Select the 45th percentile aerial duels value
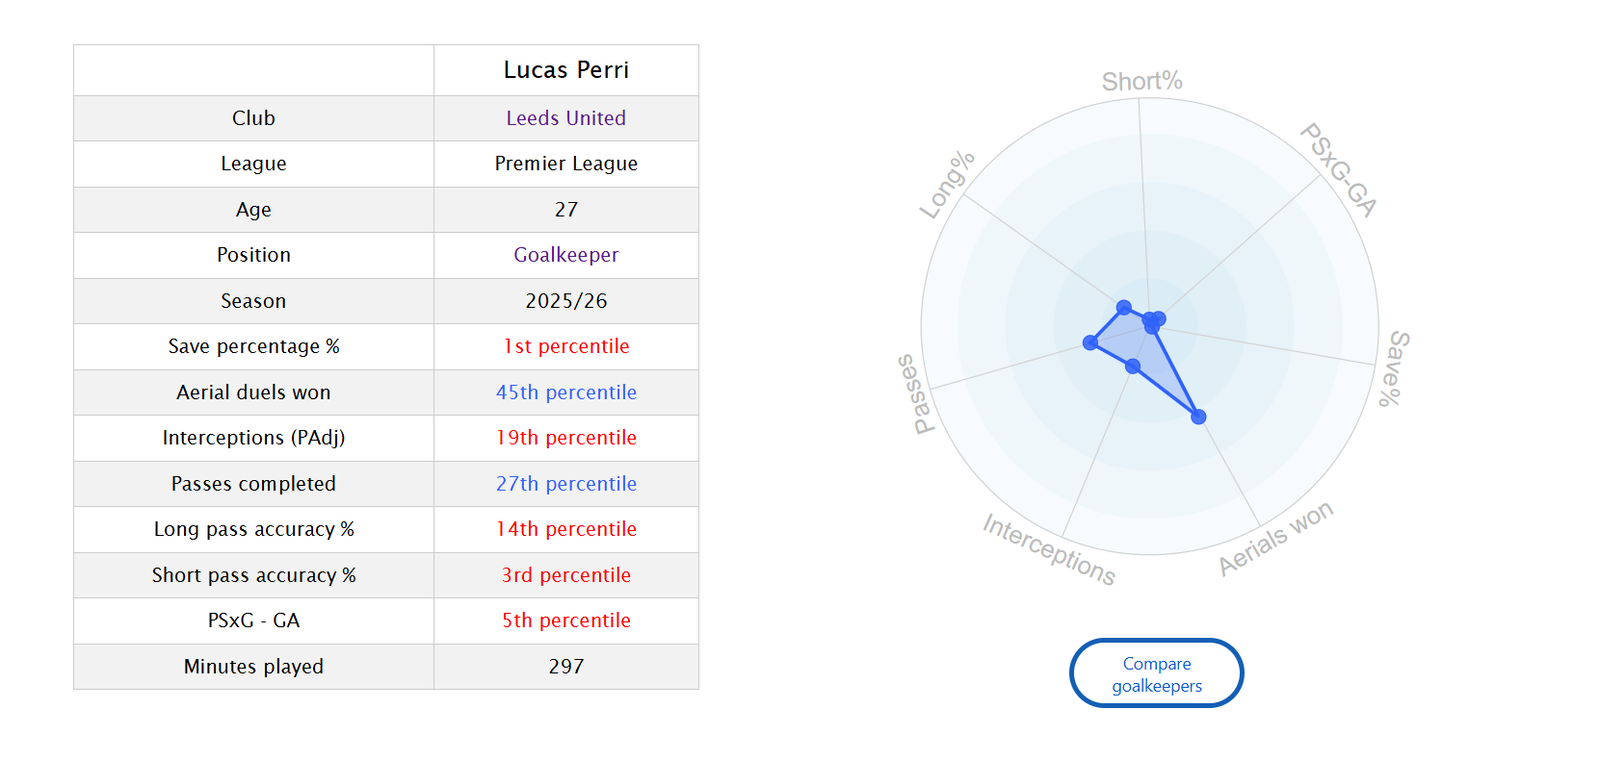The height and width of the screenshot is (760, 1600). (566, 392)
